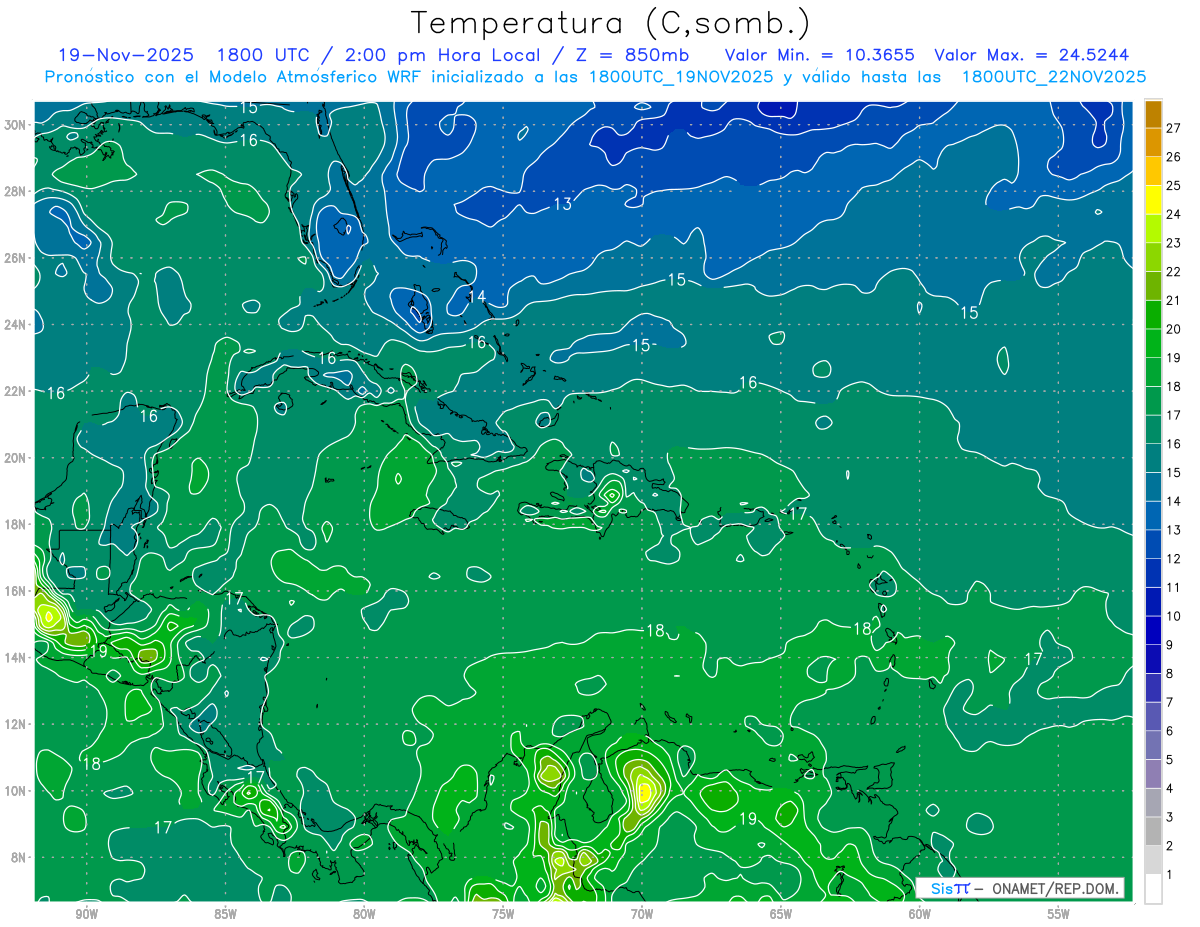The image size is (1200, 927).
Task: Click the "30N" latitude axis label
Action: pos(15,125)
